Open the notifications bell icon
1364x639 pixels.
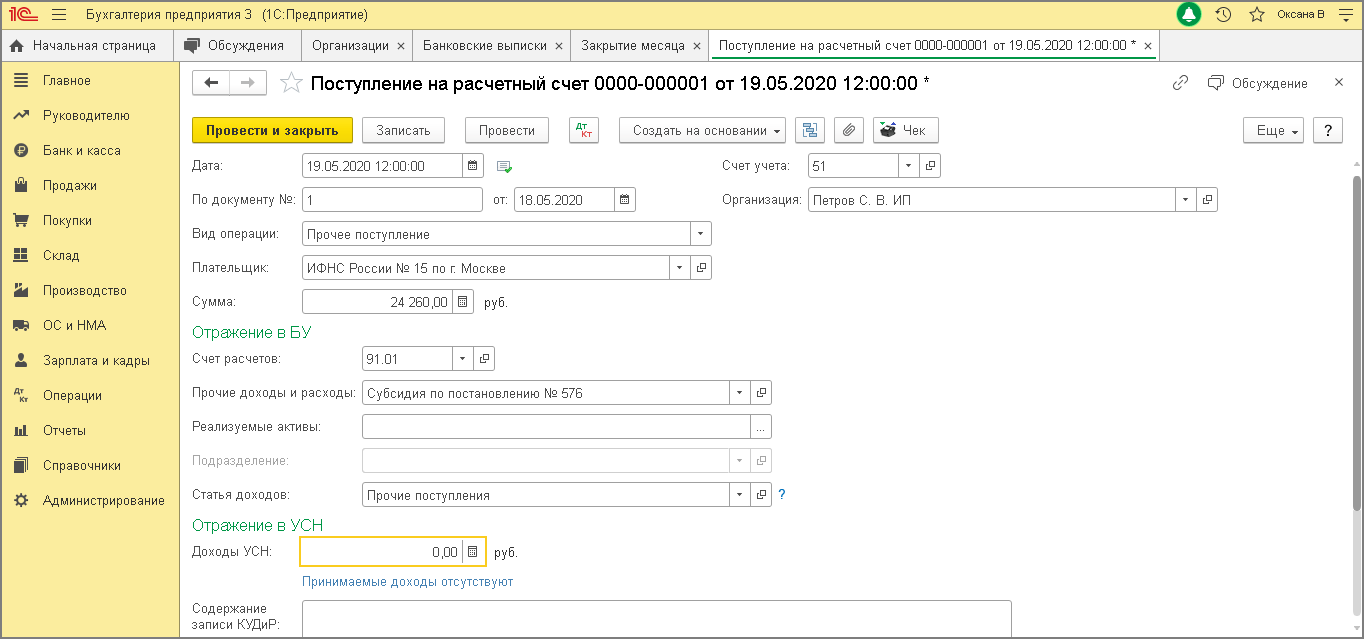tap(1189, 15)
